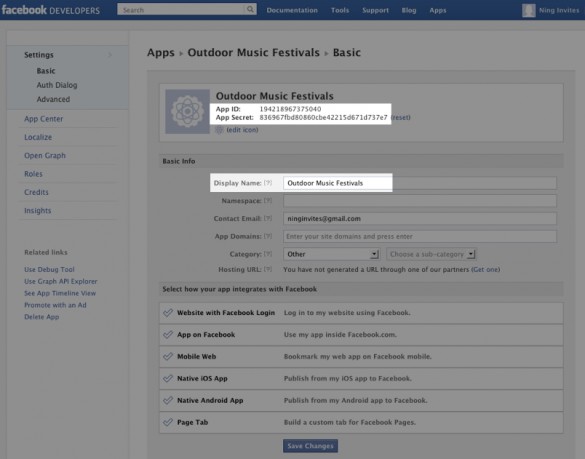Image resolution: width=585 pixels, height=459 pixels.
Task: Click the Hosting URL help question mark
Action: pos(268,269)
